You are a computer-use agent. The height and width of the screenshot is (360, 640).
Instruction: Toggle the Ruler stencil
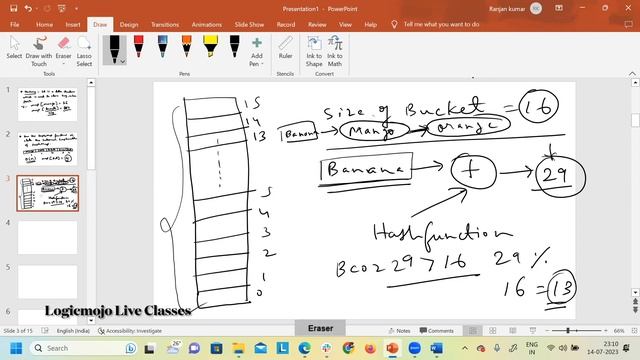(x=285, y=48)
